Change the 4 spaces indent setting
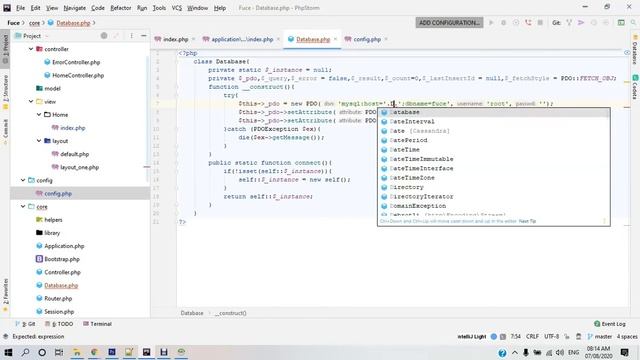The height and width of the screenshot is (360, 640). (x=627, y=336)
